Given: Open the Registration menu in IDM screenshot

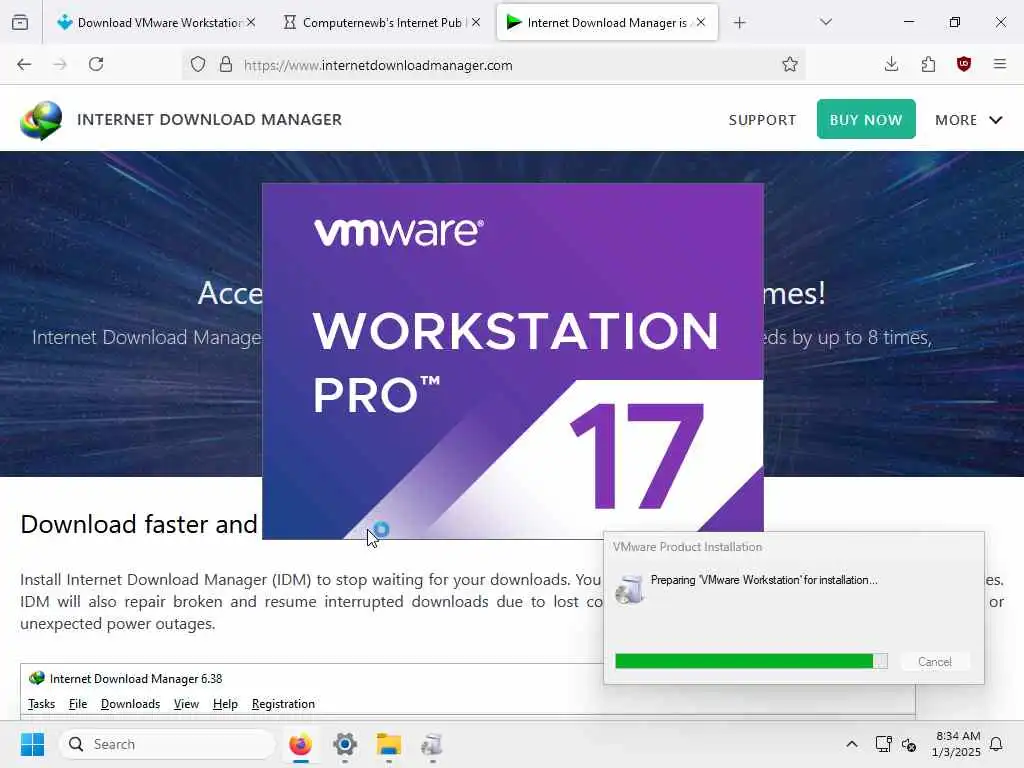Looking at the screenshot, I should coord(283,704).
